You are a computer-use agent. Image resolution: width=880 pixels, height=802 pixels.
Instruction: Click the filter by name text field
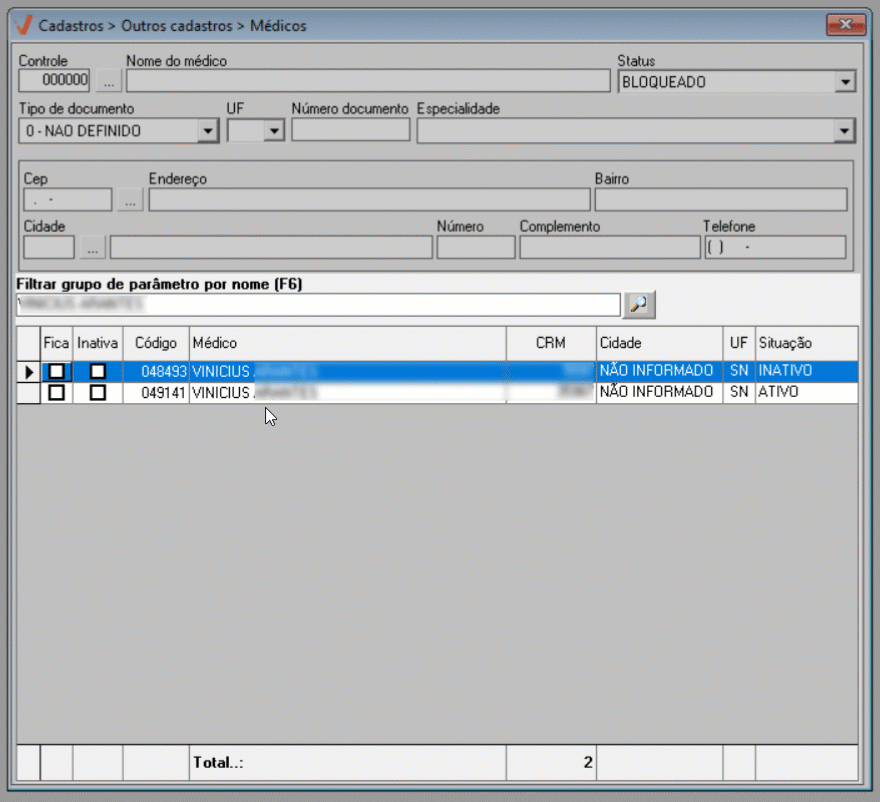318,304
